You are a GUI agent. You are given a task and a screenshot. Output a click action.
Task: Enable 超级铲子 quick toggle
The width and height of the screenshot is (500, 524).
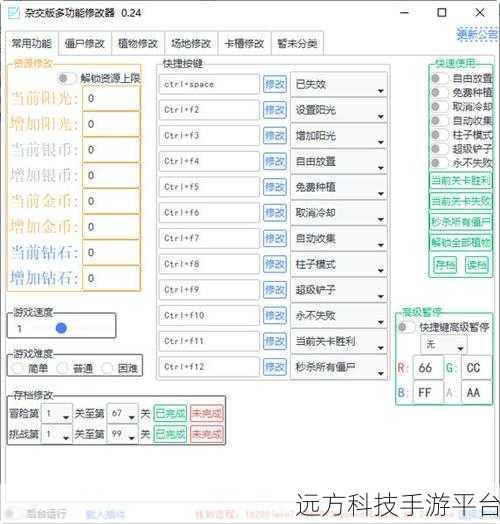pos(439,149)
